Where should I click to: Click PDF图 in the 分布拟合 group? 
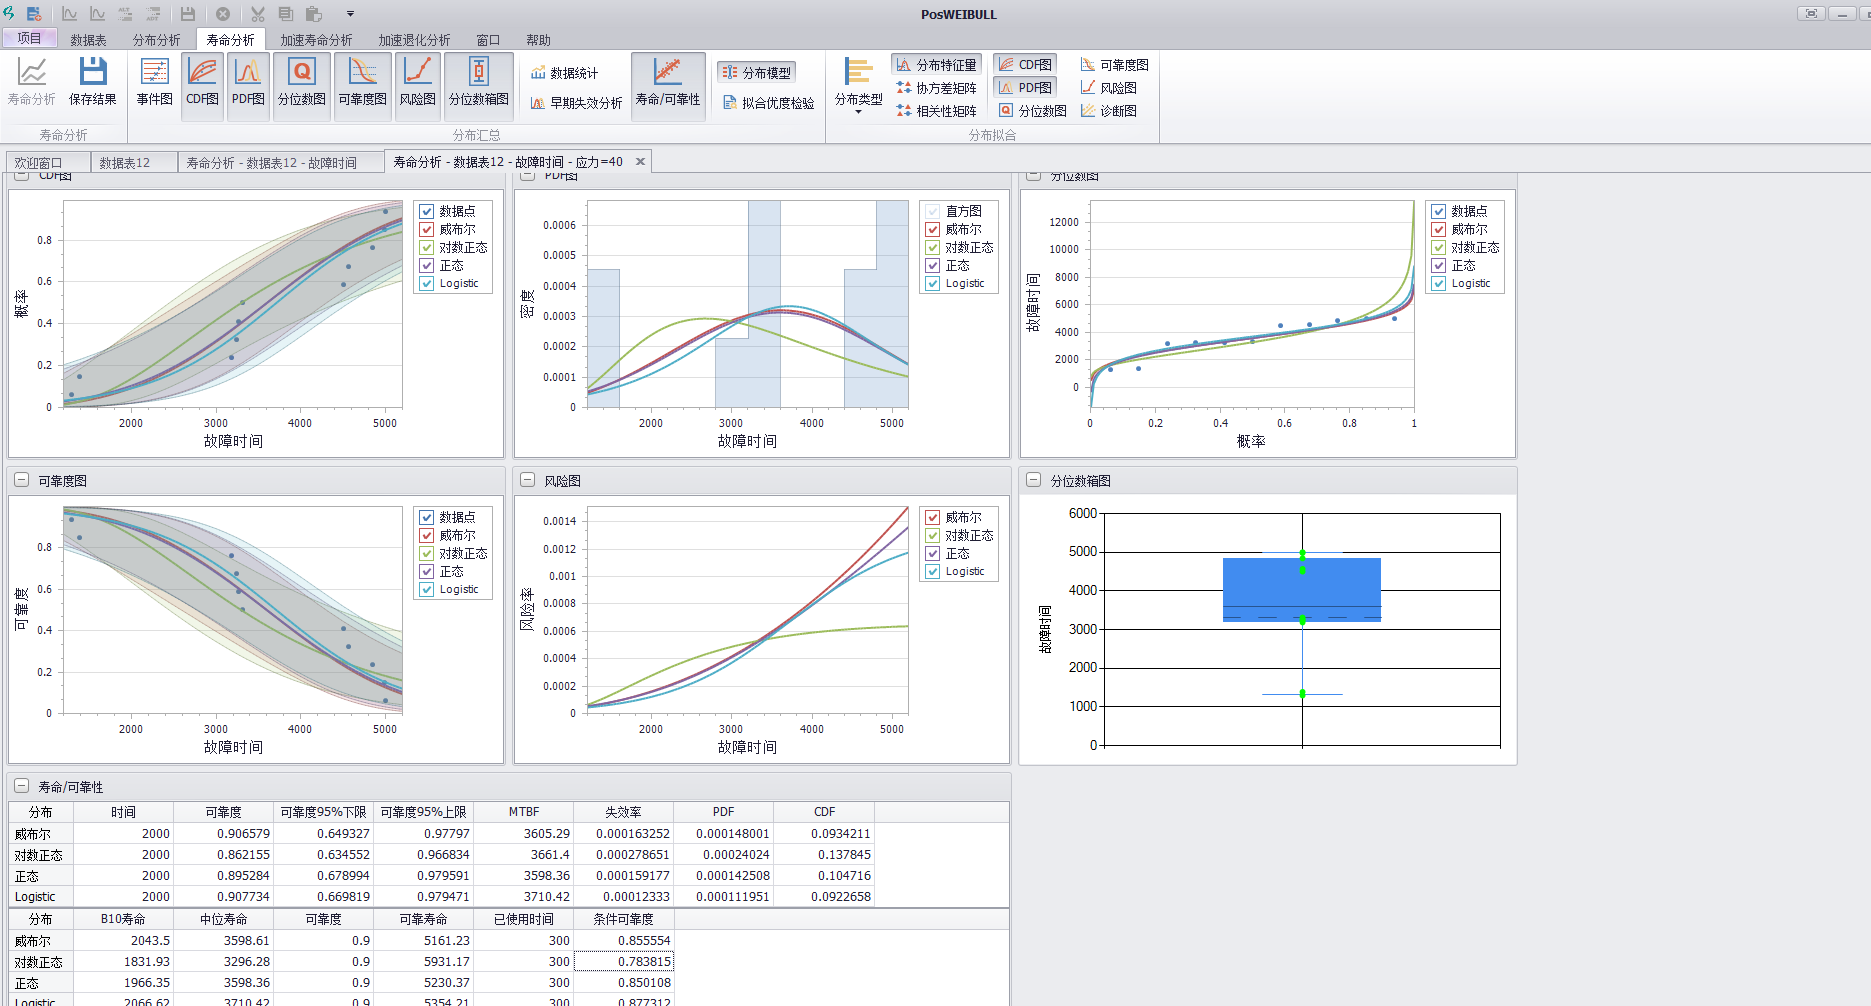[x=1025, y=88]
